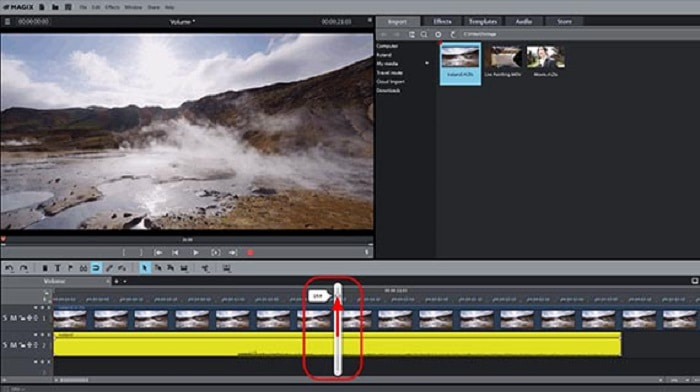Open Cloud Import in the sidebar

[390, 82]
